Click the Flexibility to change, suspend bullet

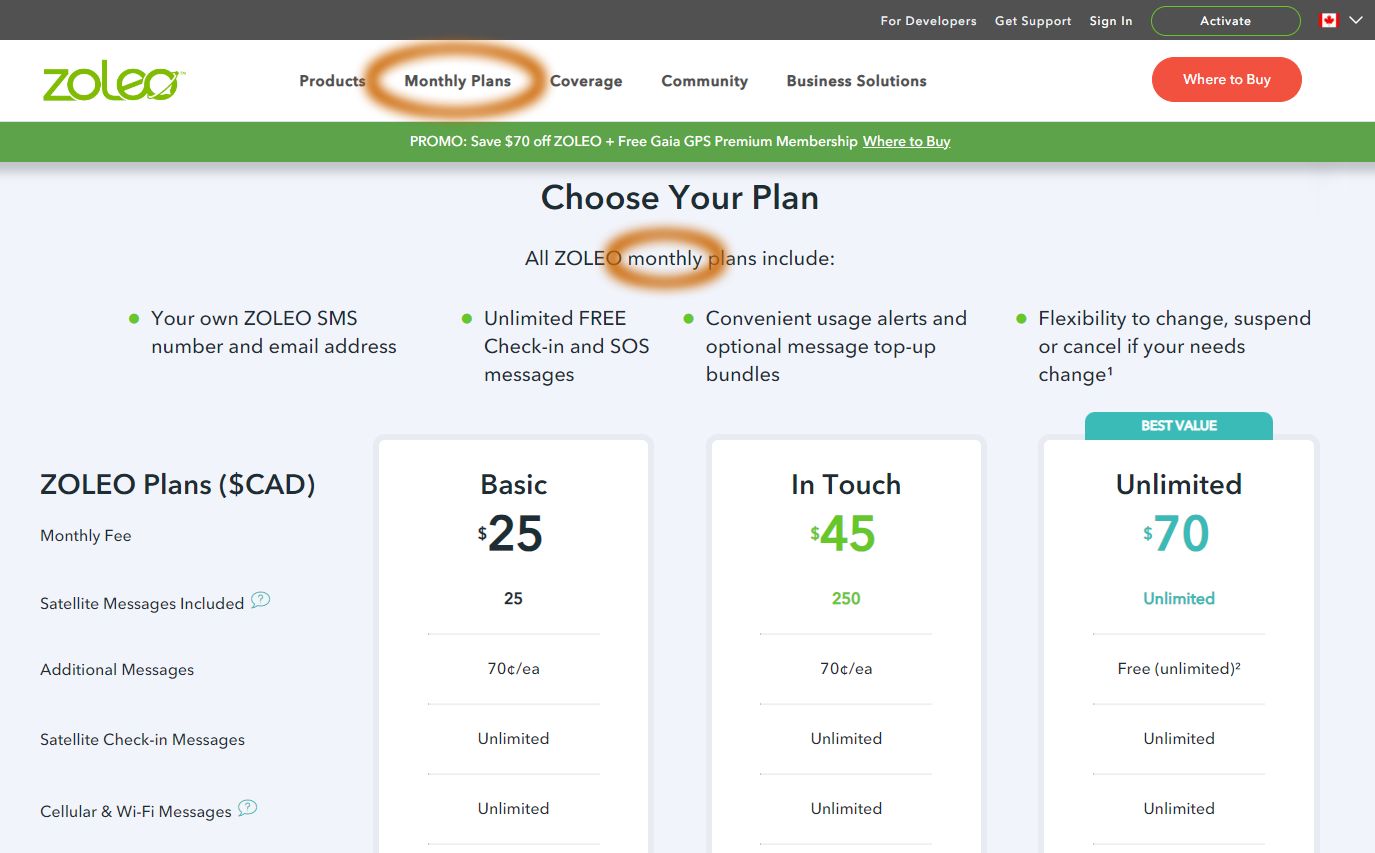click(1174, 346)
